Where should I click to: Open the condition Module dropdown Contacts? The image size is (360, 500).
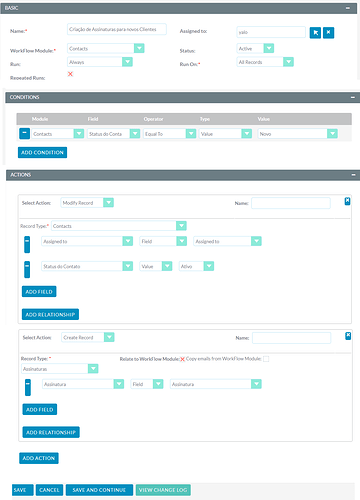point(58,134)
